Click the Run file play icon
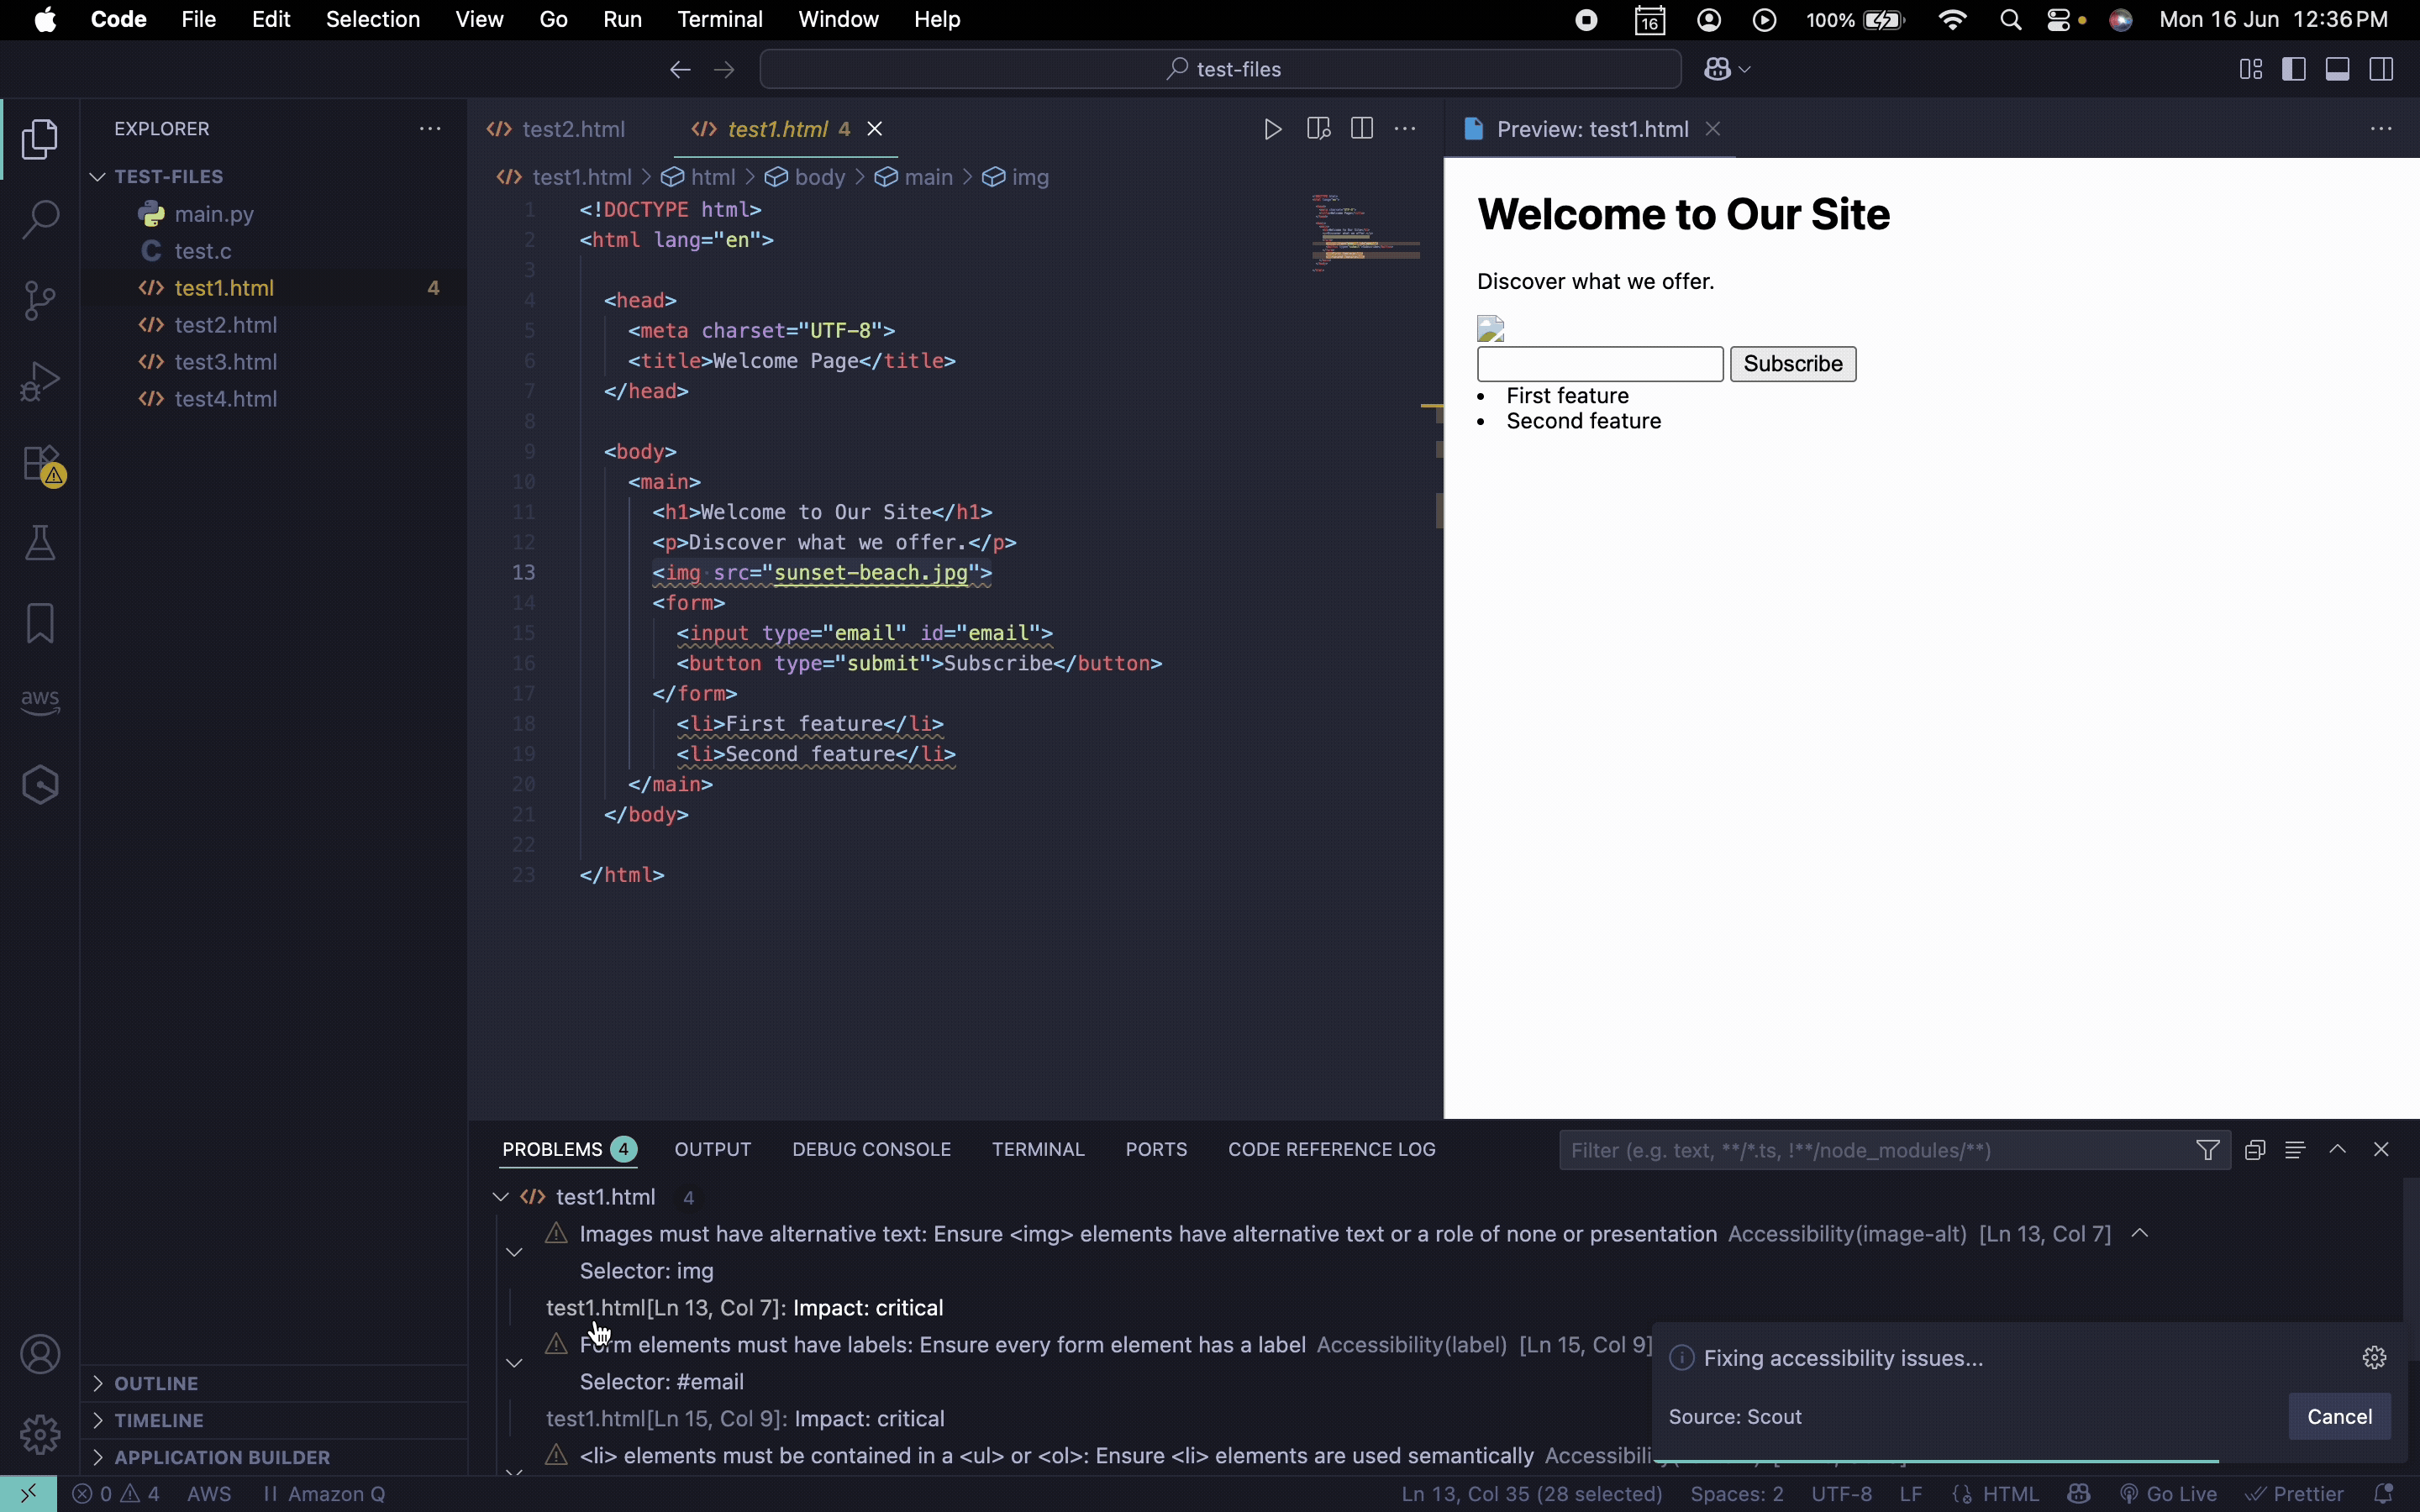This screenshot has height=1512, width=2420. (1272, 129)
